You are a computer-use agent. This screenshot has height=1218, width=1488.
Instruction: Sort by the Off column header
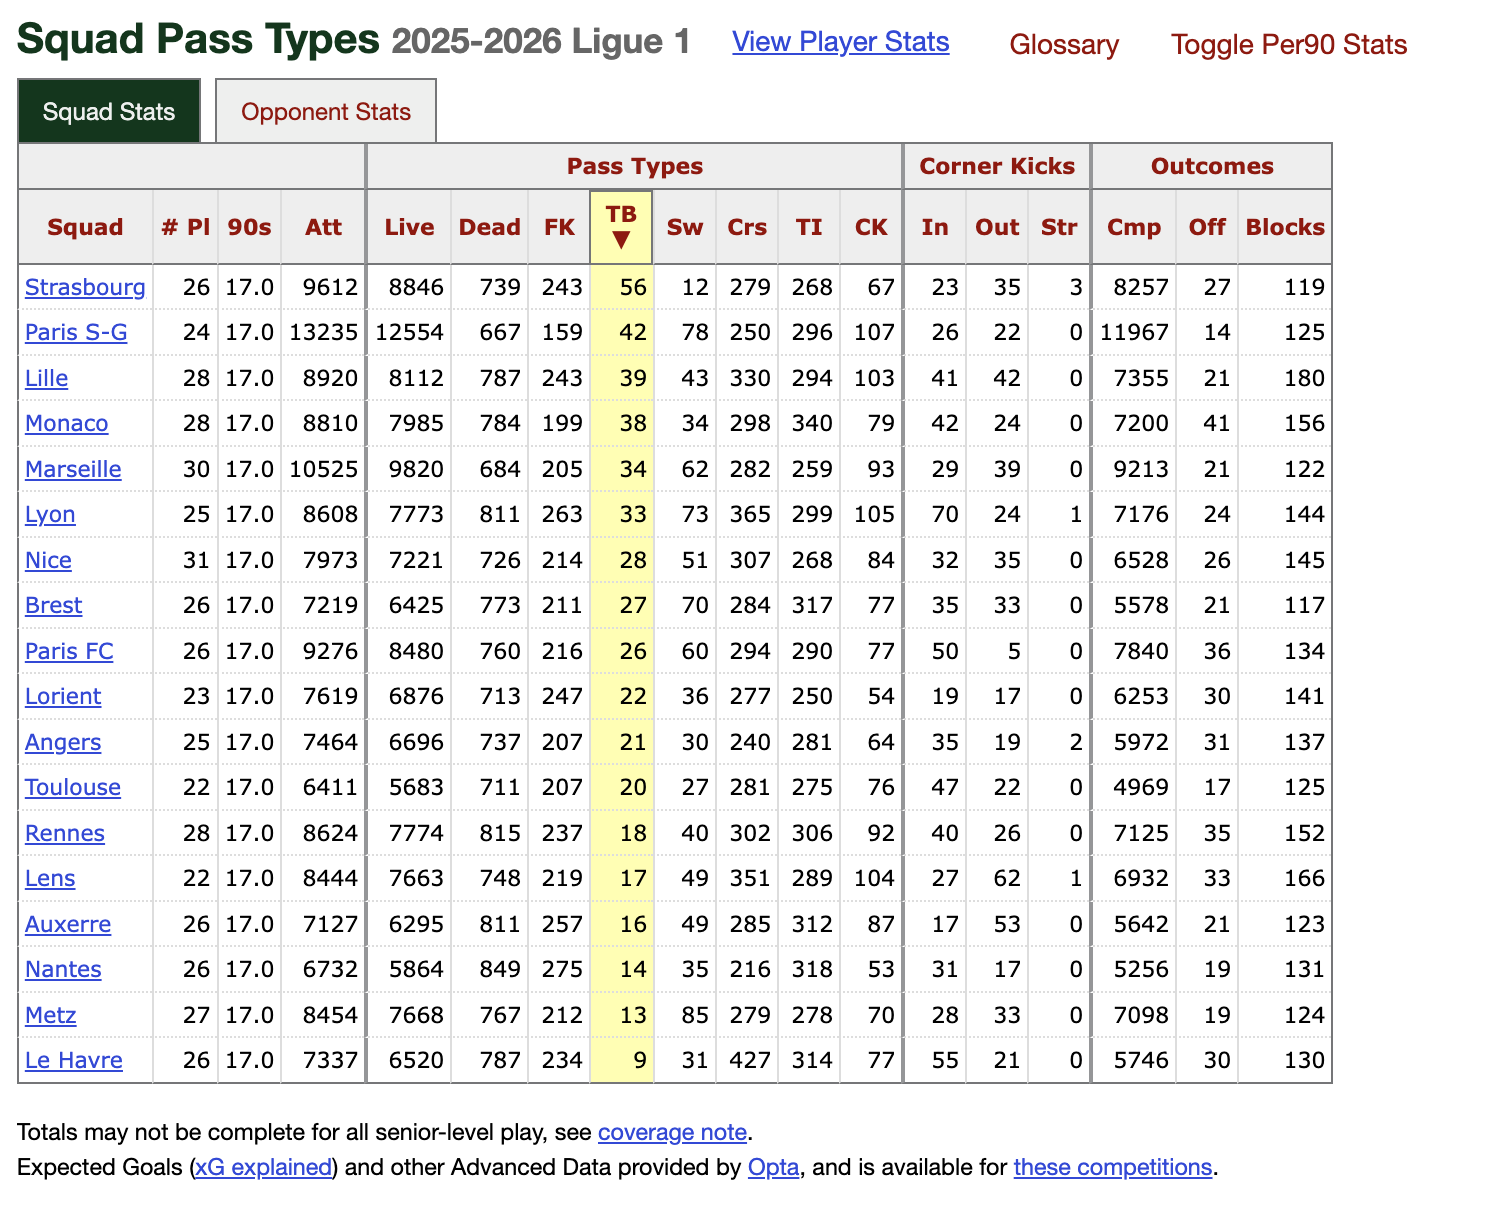tap(1207, 227)
